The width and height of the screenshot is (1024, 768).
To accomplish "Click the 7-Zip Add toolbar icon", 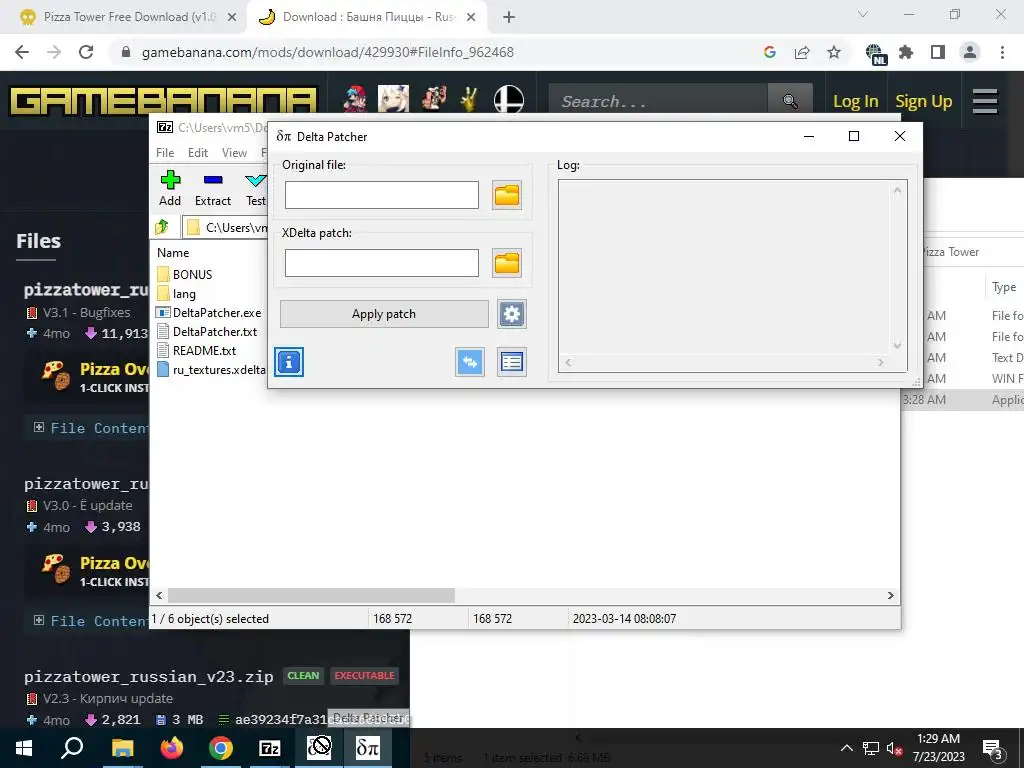I will [170, 188].
